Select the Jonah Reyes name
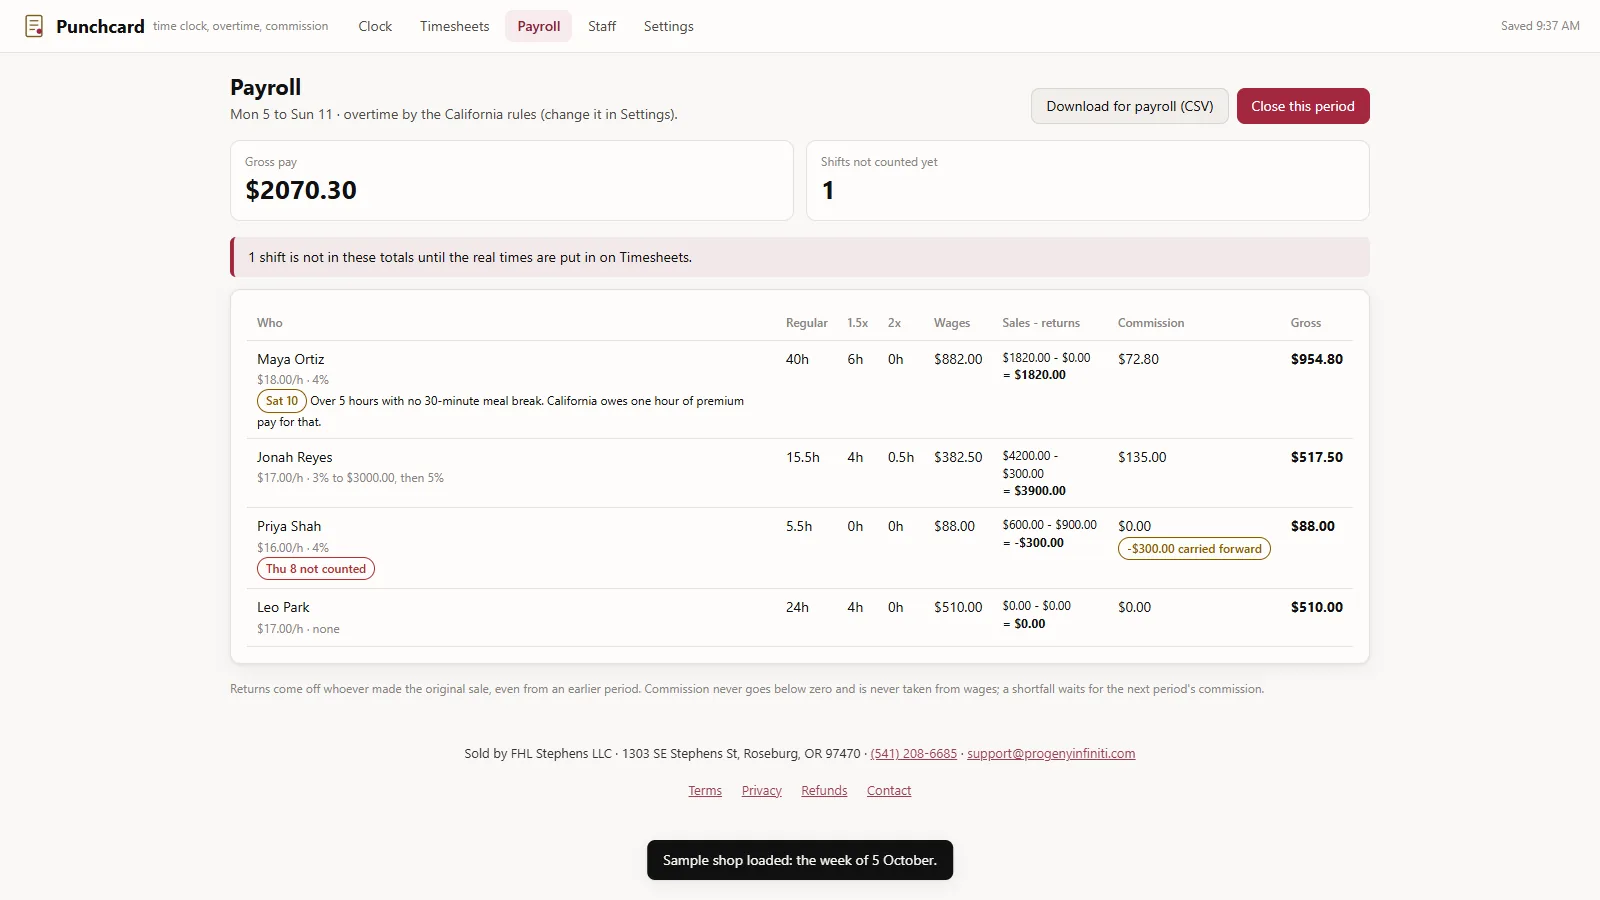 point(295,457)
